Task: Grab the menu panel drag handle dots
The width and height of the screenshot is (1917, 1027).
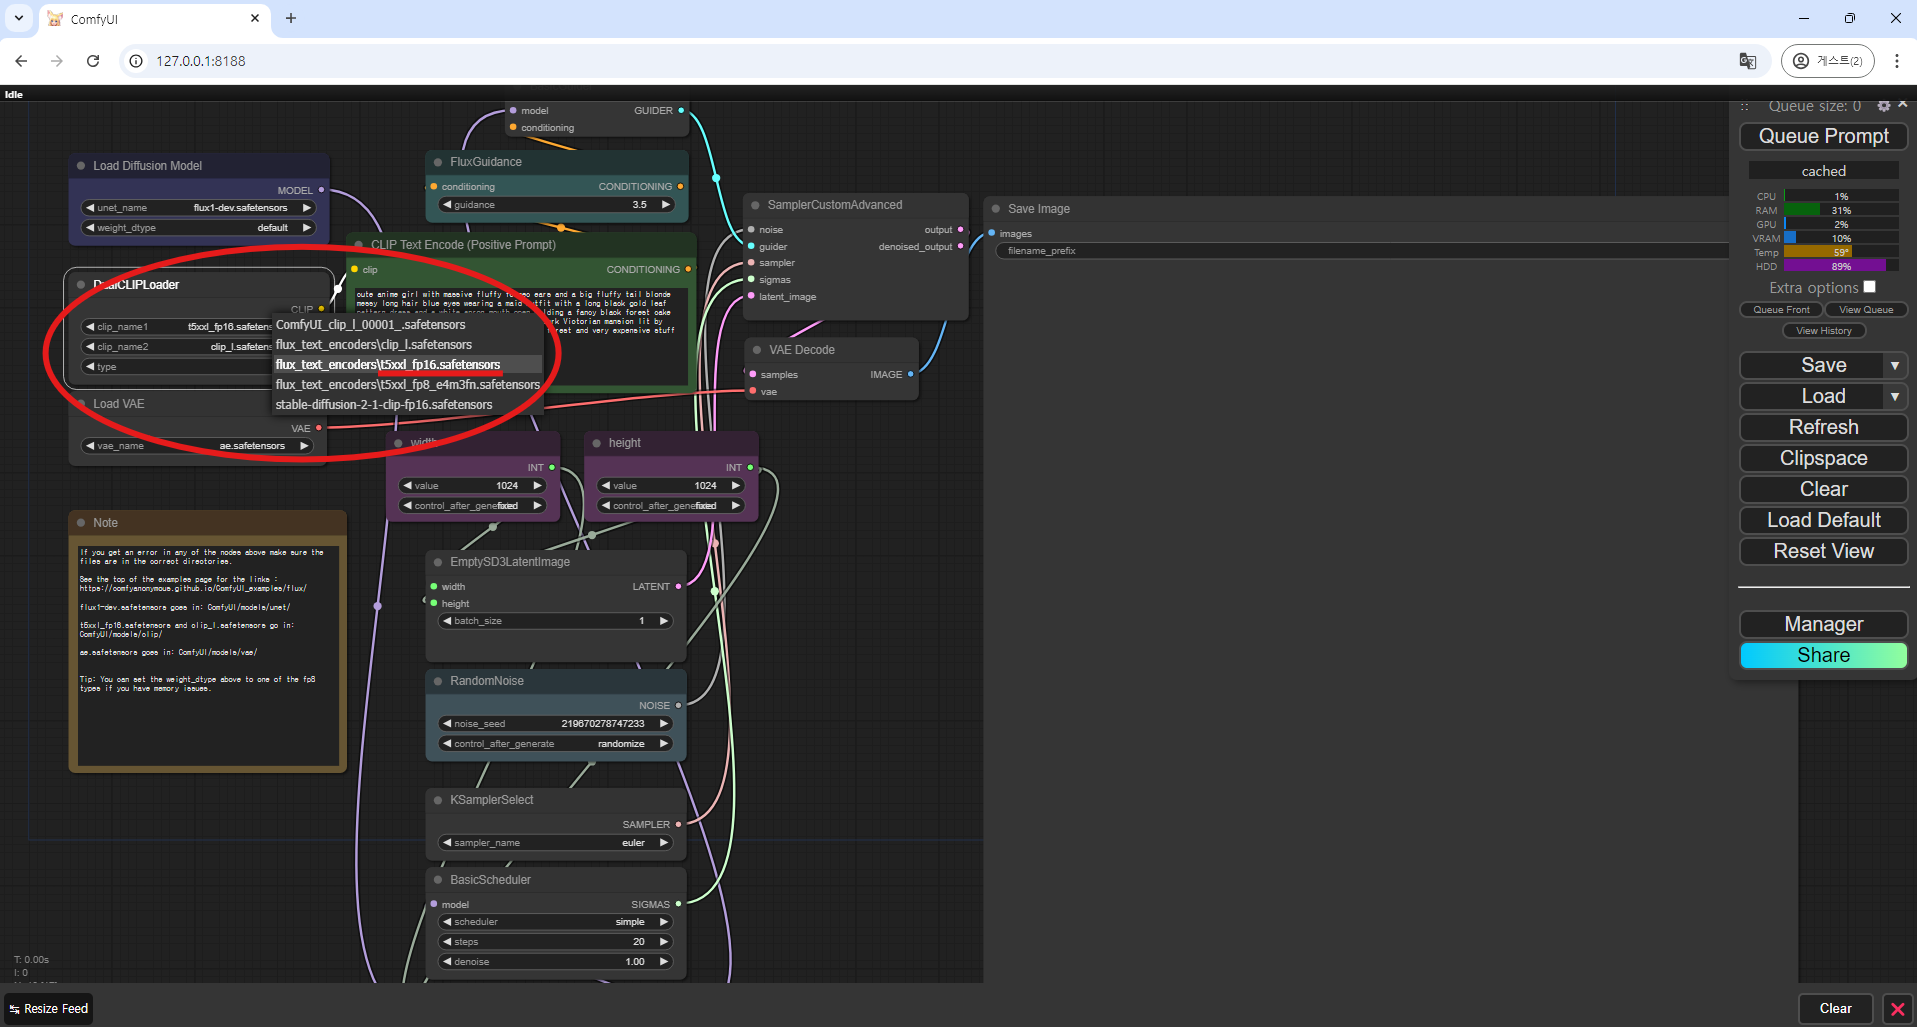Action: coord(1745,106)
